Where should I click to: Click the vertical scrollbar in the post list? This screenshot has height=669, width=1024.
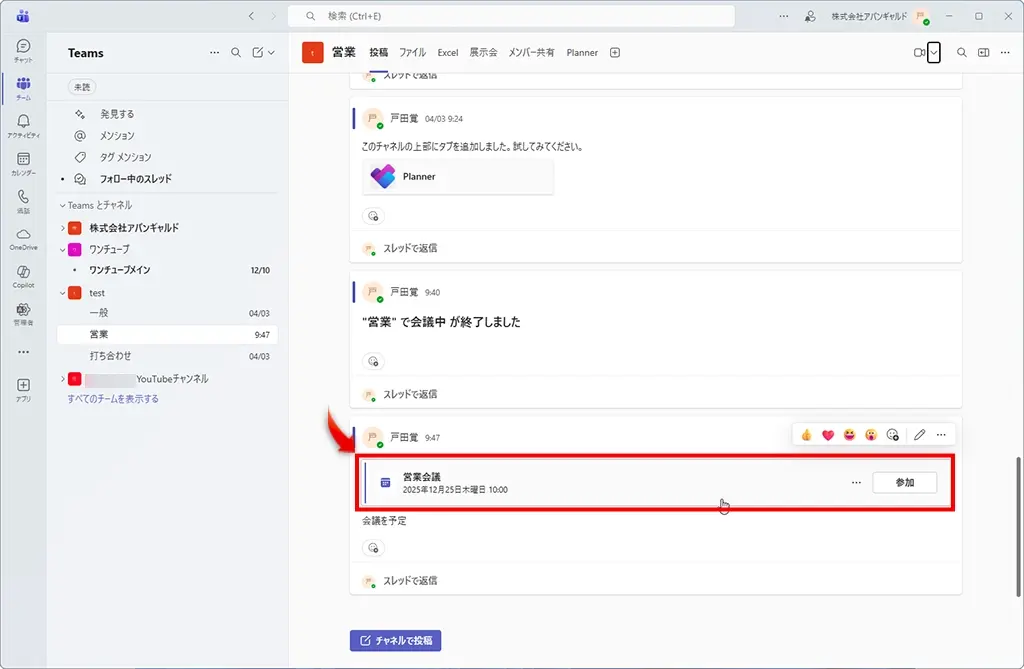click(x=1017, y=498)
